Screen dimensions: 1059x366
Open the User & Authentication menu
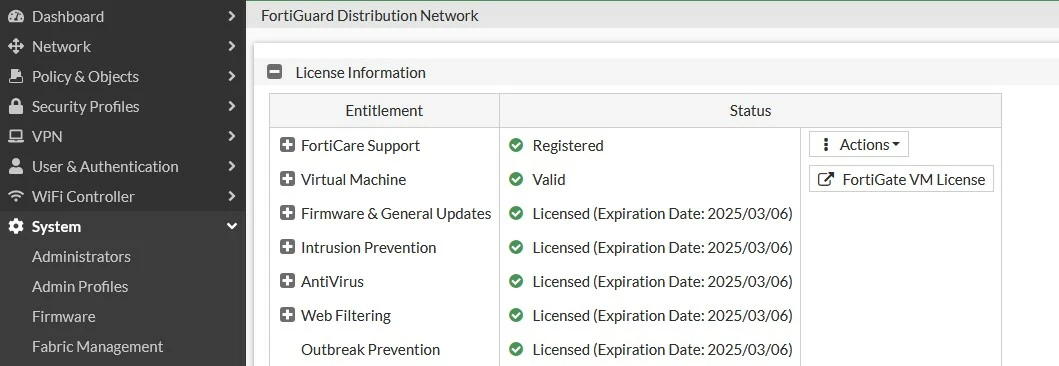pyautogui.click(x=123, y=166)
